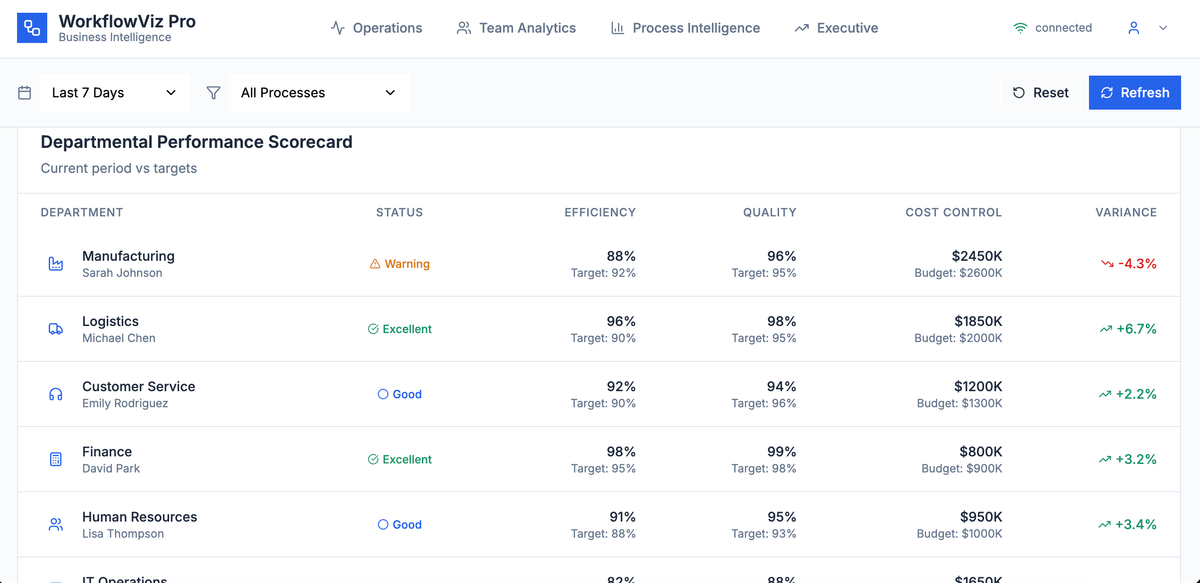The width and height of the screenshot is (1200, 583).
Task: Click Finance's 99% quality value
Action: pyautogui.click(x=782, y=451)
